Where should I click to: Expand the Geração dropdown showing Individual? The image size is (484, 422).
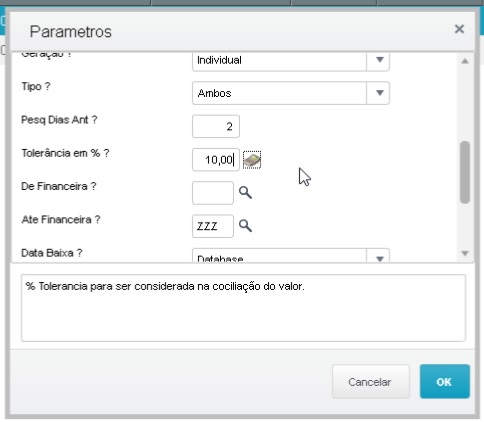pos(378,60)
